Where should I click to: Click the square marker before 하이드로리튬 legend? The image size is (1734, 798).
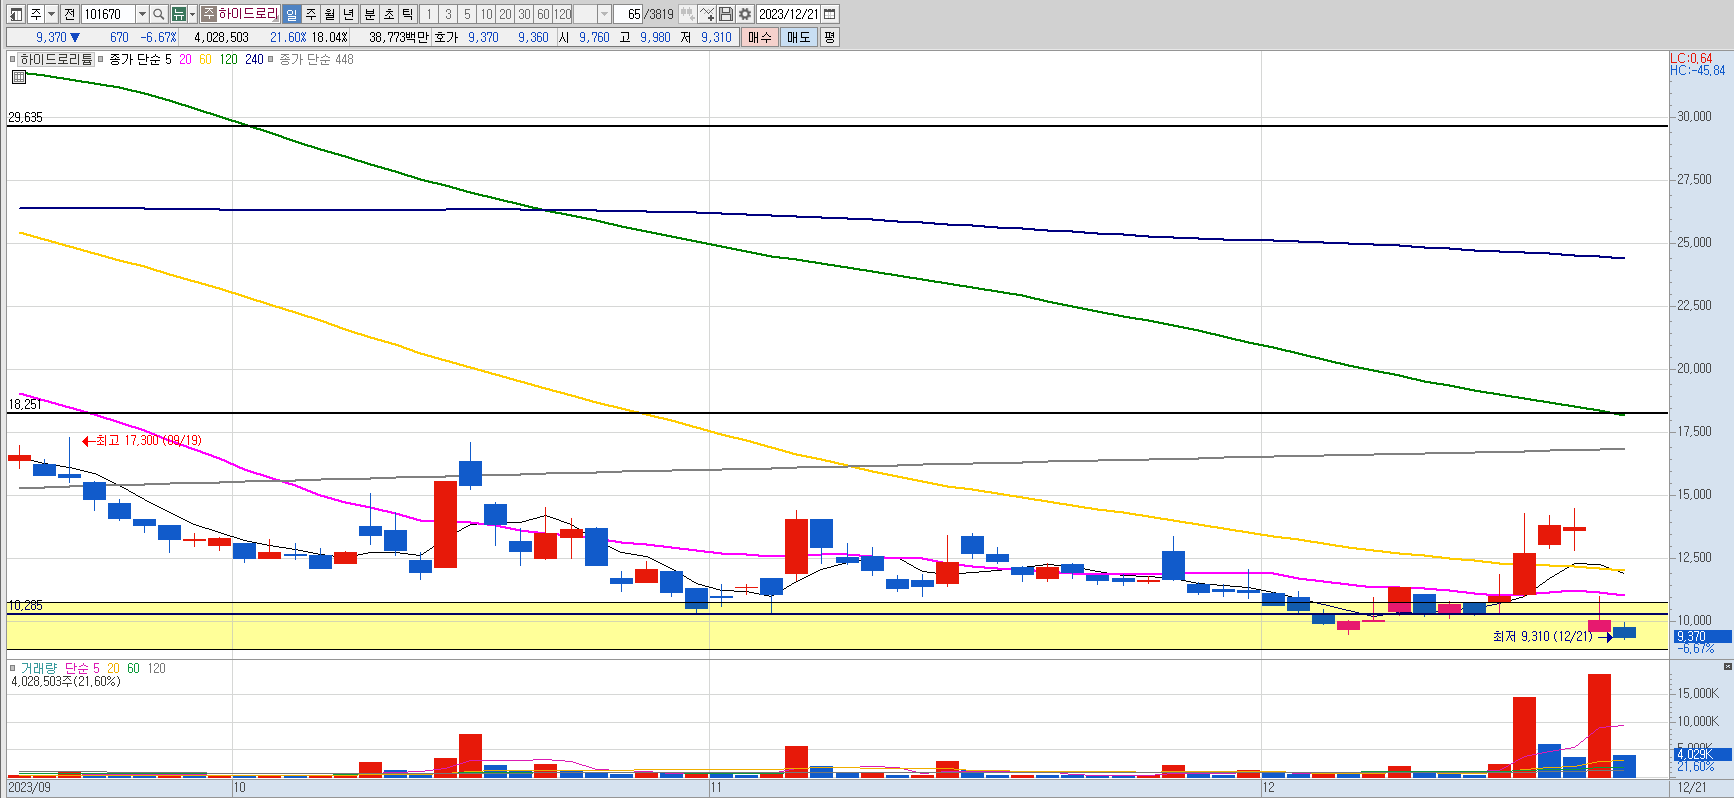(x=13, y=59)
